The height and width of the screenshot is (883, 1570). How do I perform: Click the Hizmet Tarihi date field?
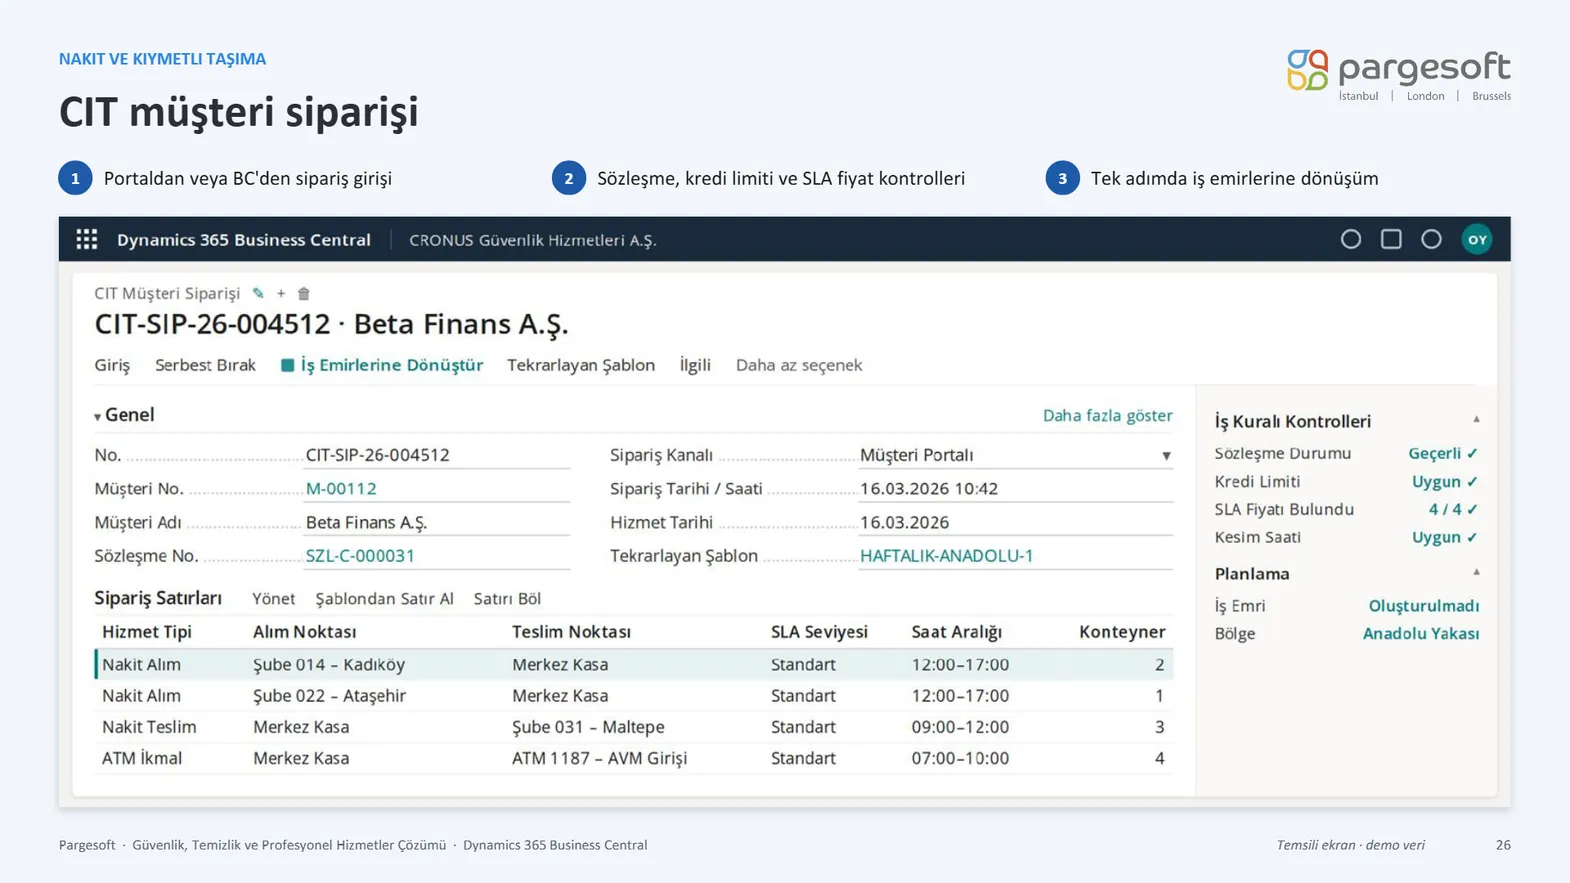pyautogui.click(x=1015, y=522)
